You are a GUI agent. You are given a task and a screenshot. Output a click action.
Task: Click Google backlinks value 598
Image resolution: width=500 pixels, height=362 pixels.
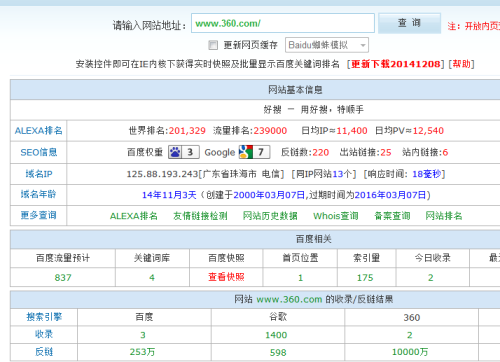(x=278, y=352)
